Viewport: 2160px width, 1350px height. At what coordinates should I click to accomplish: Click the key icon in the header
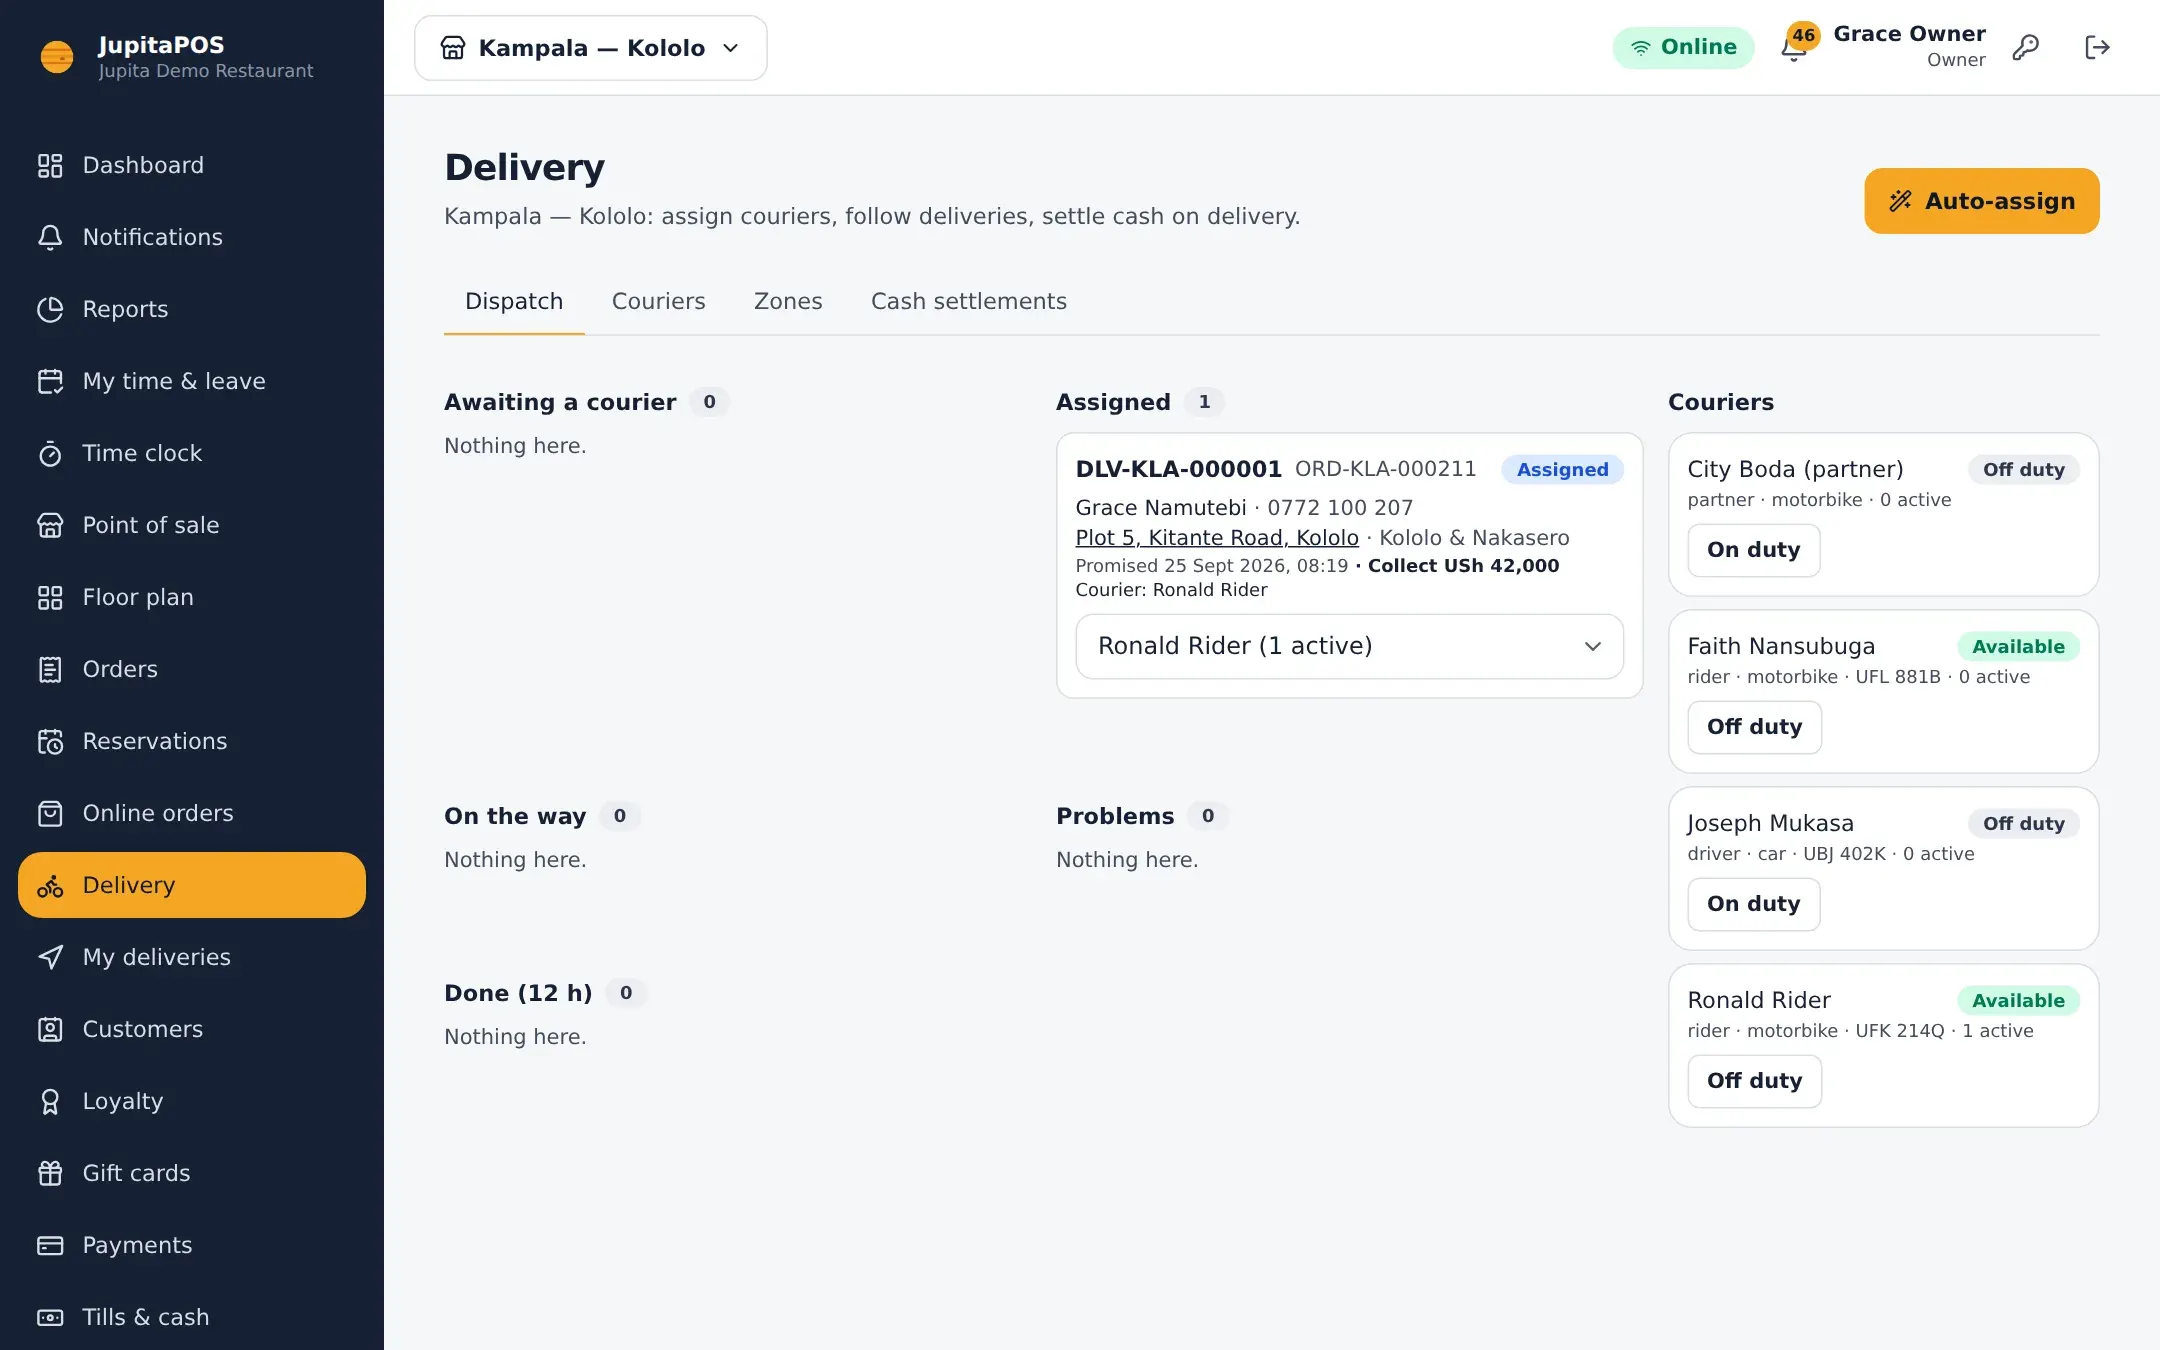tap(2025, 47)
